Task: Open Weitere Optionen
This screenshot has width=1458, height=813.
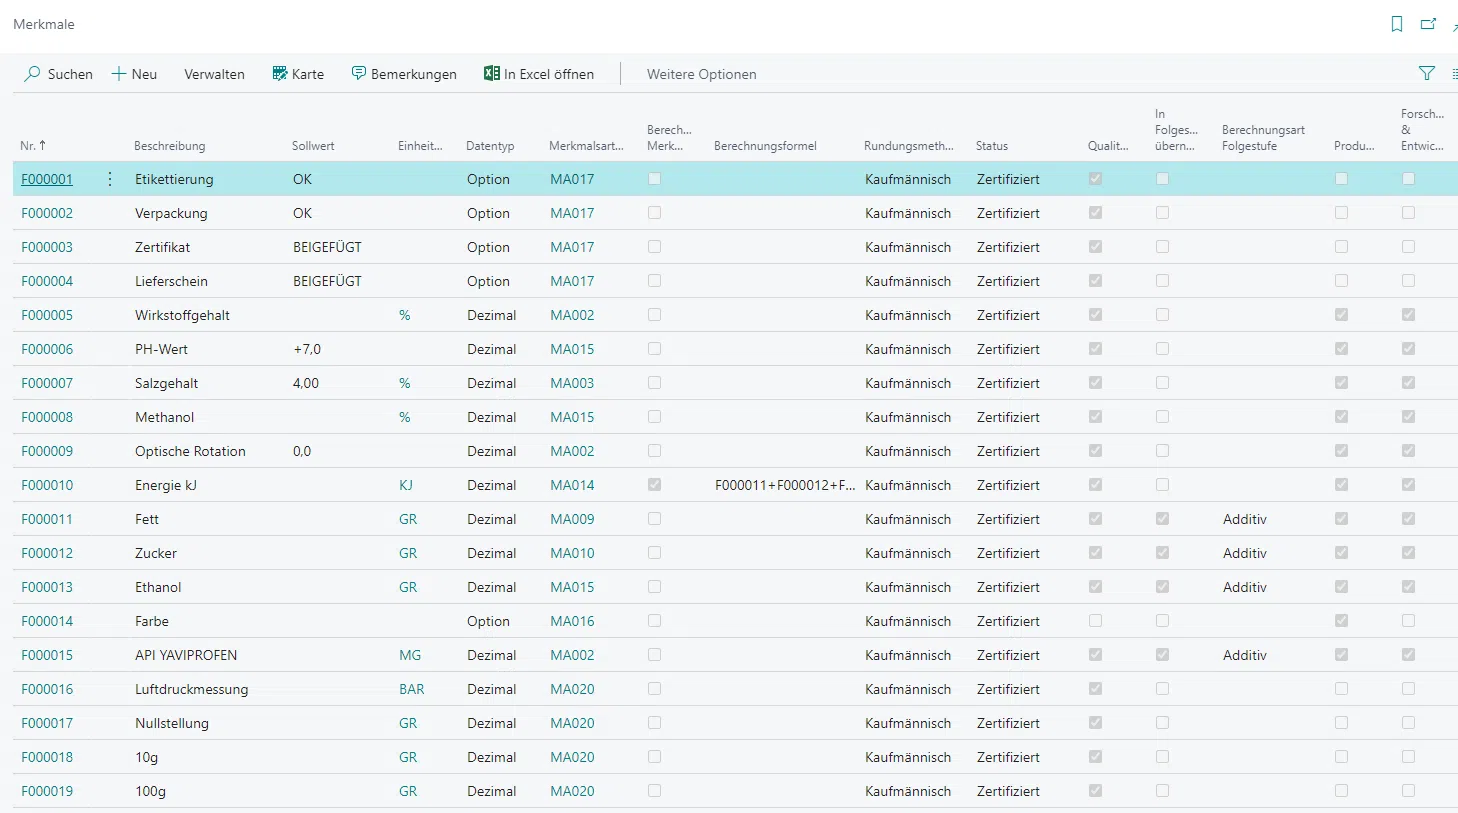Action: pyautogui.click(x=701, y=74)
